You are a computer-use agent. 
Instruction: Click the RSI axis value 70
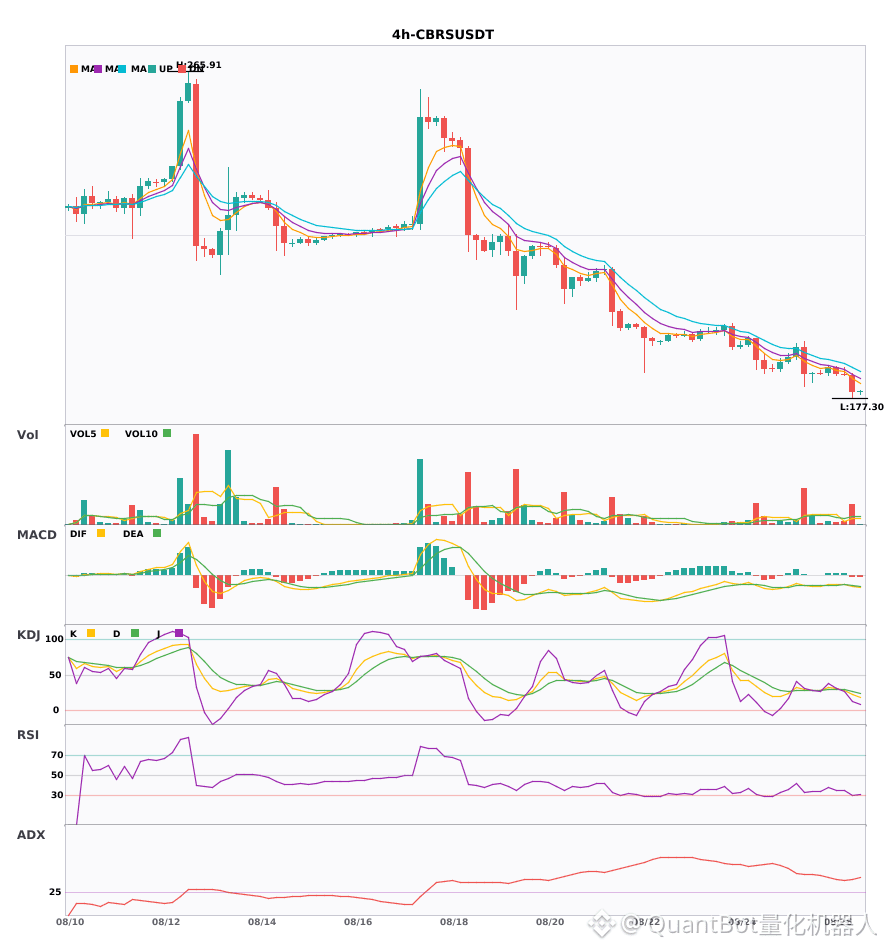point(57,755)
